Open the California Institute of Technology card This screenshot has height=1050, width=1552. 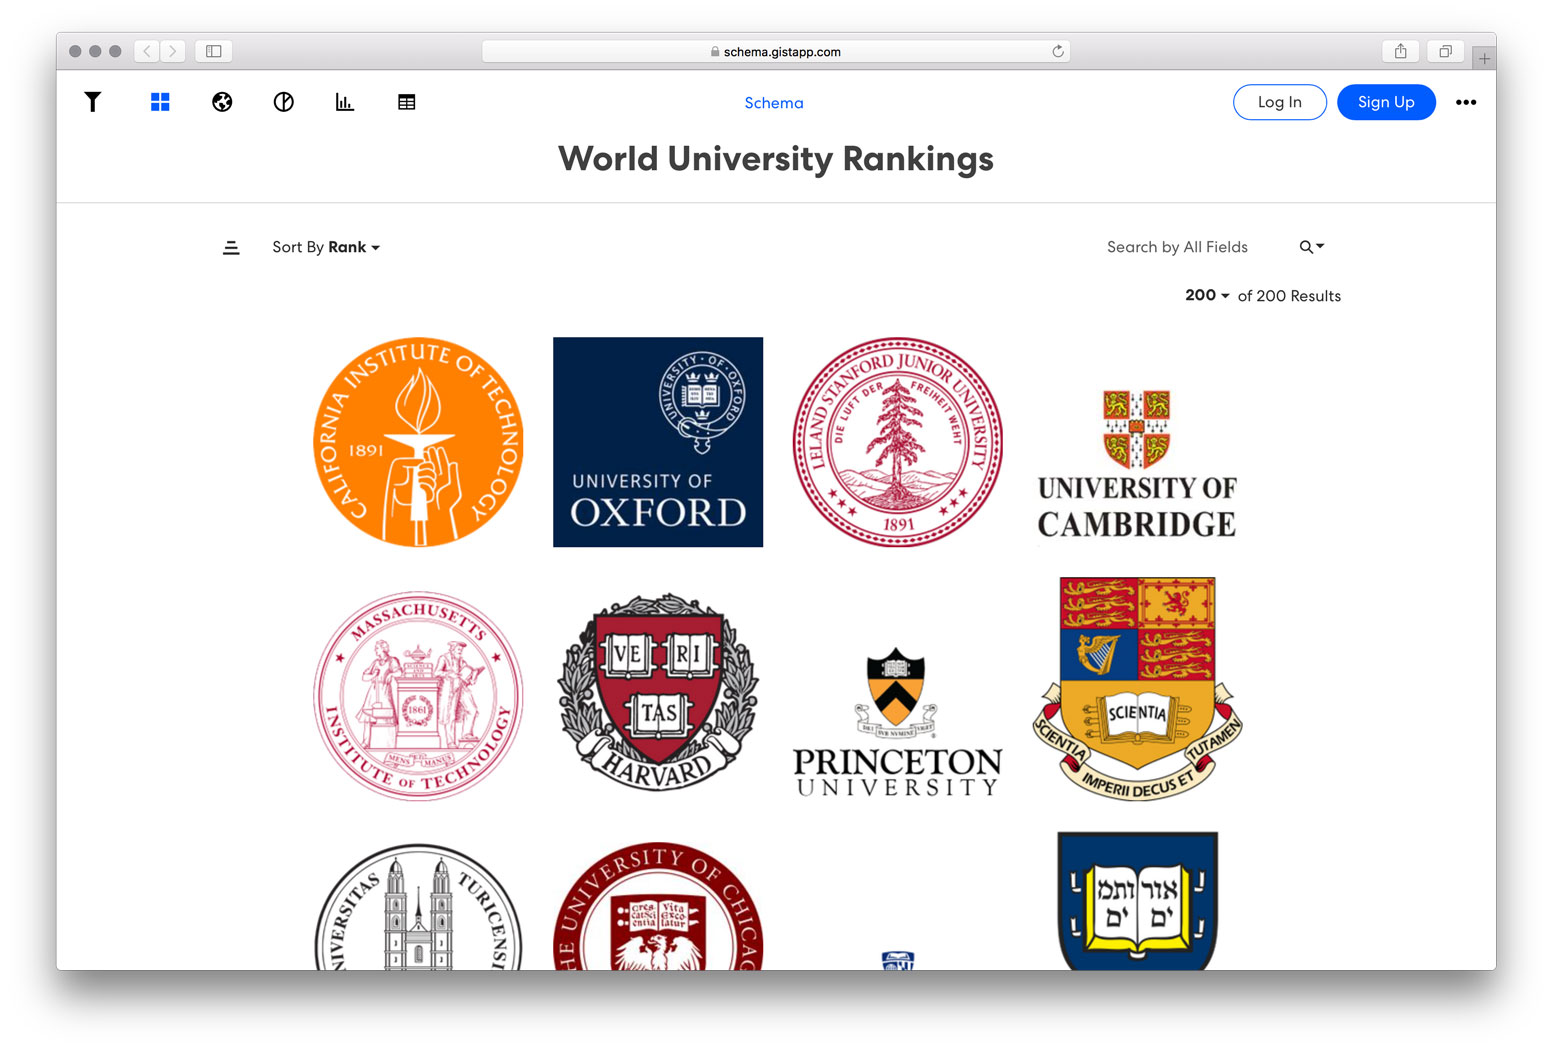point(418,442)
